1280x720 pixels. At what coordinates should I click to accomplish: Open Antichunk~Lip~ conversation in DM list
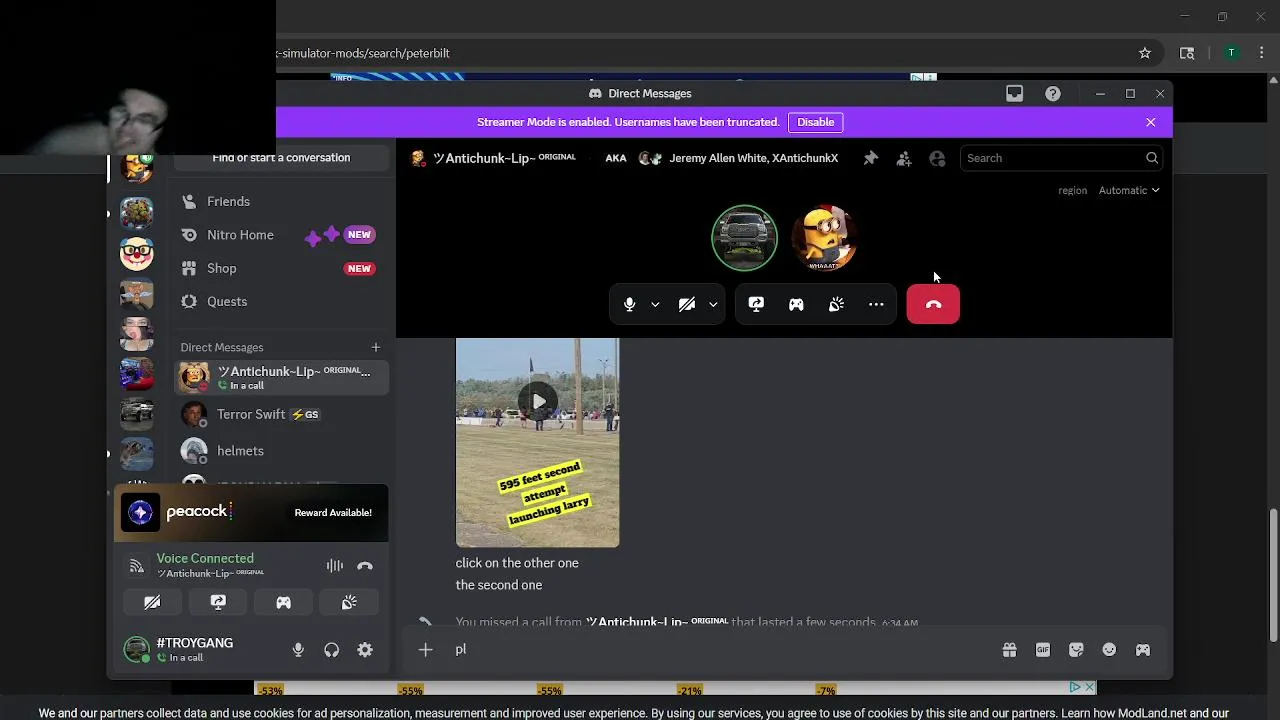click(281, 377)
